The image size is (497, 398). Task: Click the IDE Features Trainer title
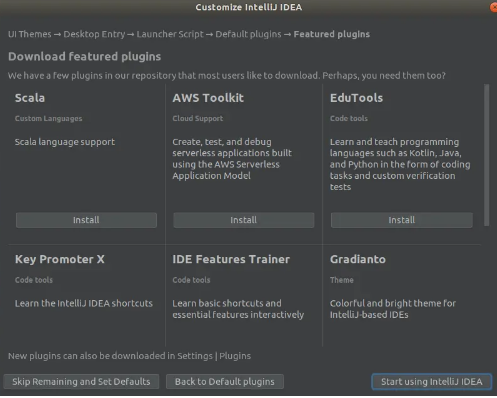[x=231, y=259]
